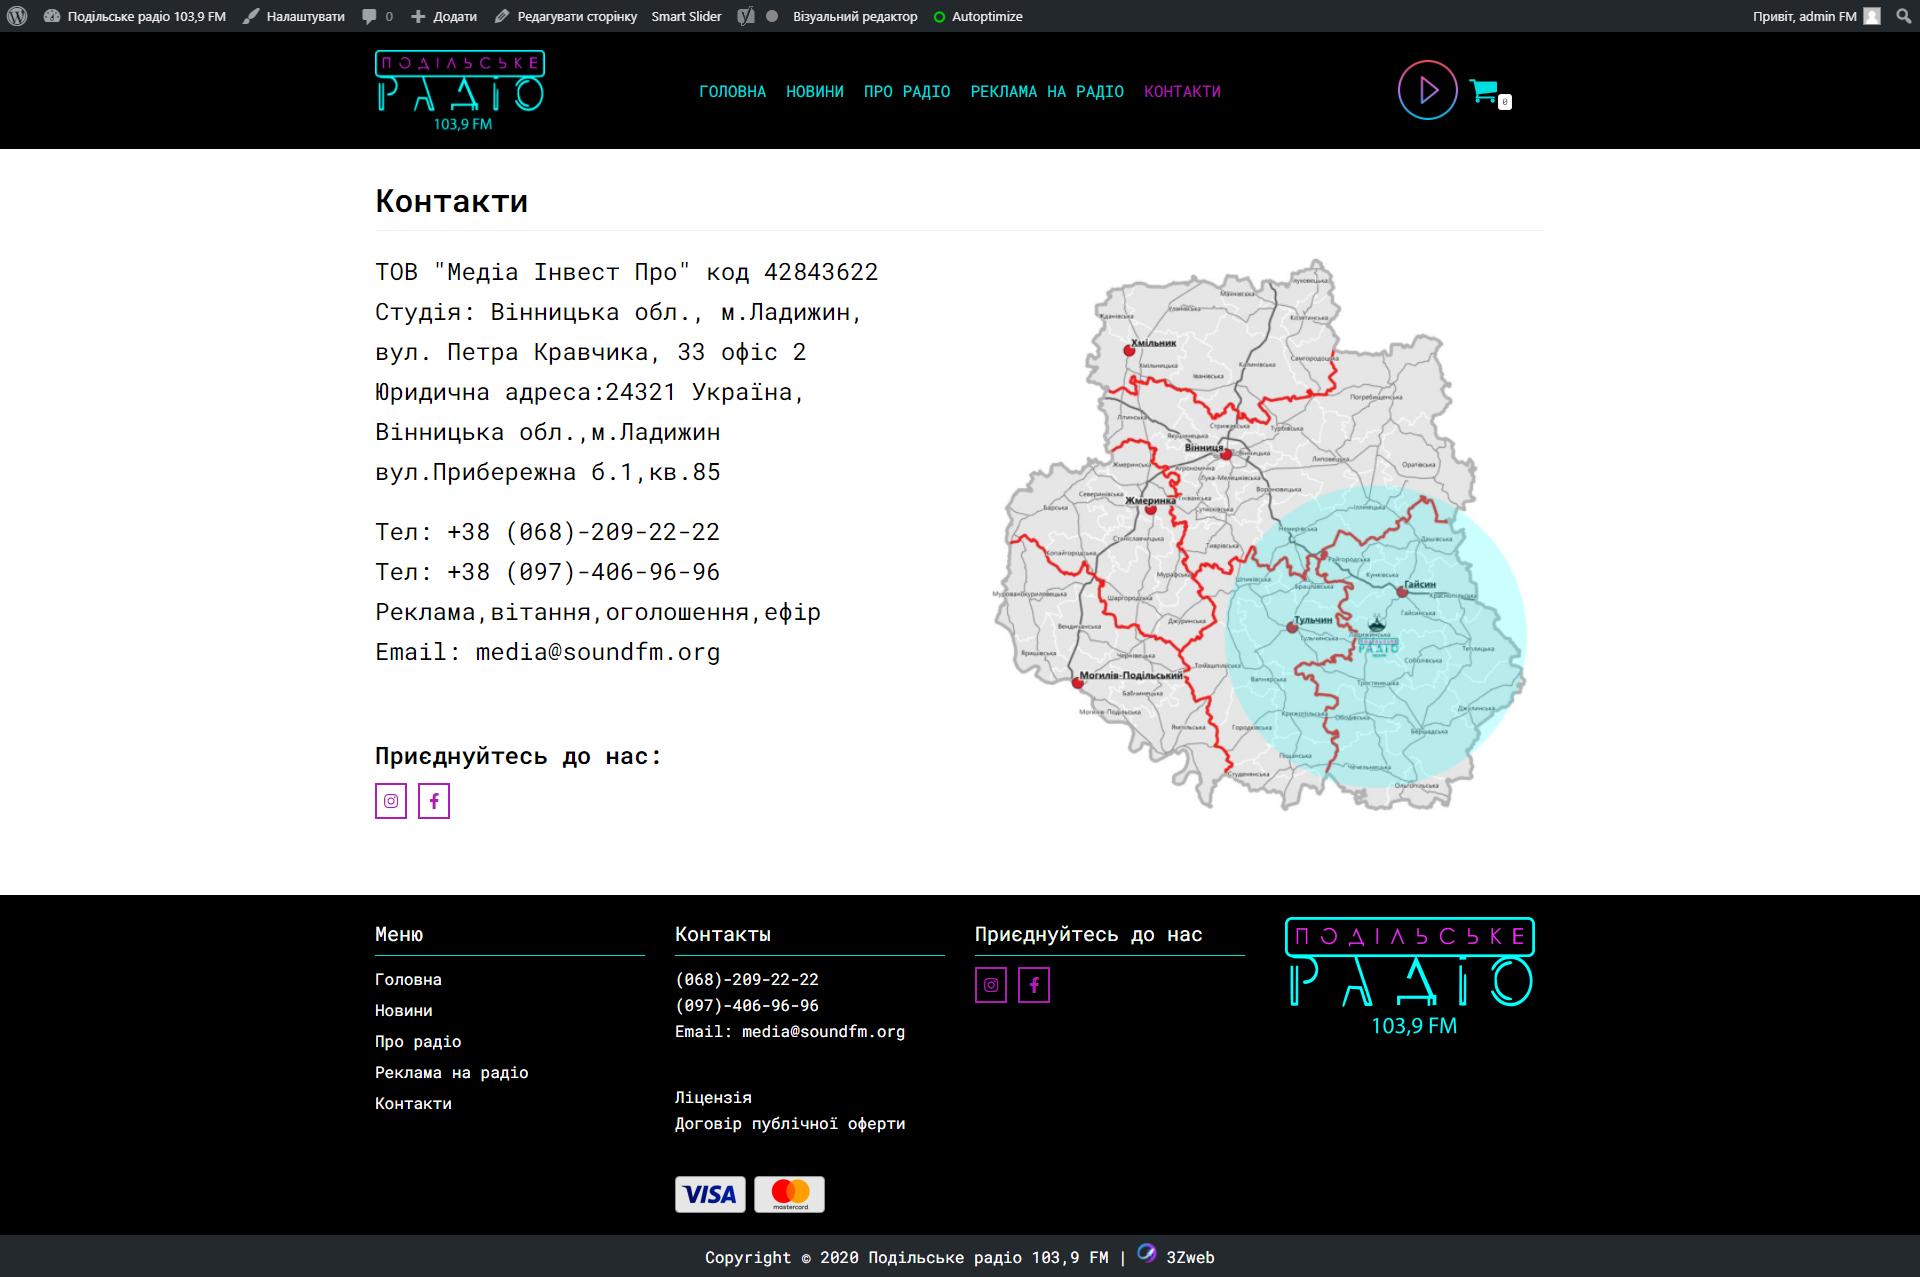This screenshot has width=1920, height=1277.
Task: Click the Подільське радіо header logo
Action: (460, 90)
